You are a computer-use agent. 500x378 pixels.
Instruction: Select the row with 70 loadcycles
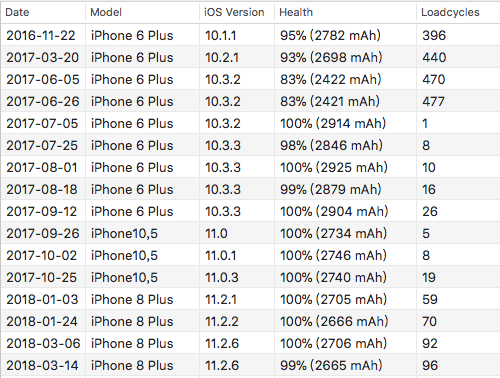point(250,321)
